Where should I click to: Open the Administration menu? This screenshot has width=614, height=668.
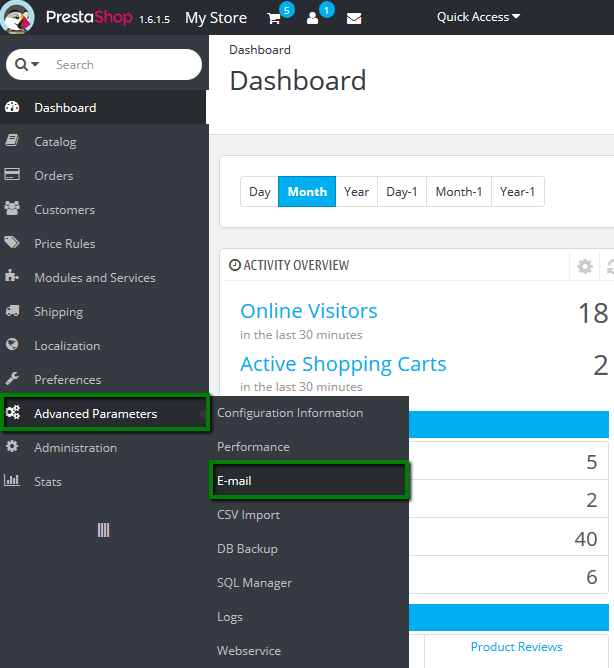pos(104,448)
